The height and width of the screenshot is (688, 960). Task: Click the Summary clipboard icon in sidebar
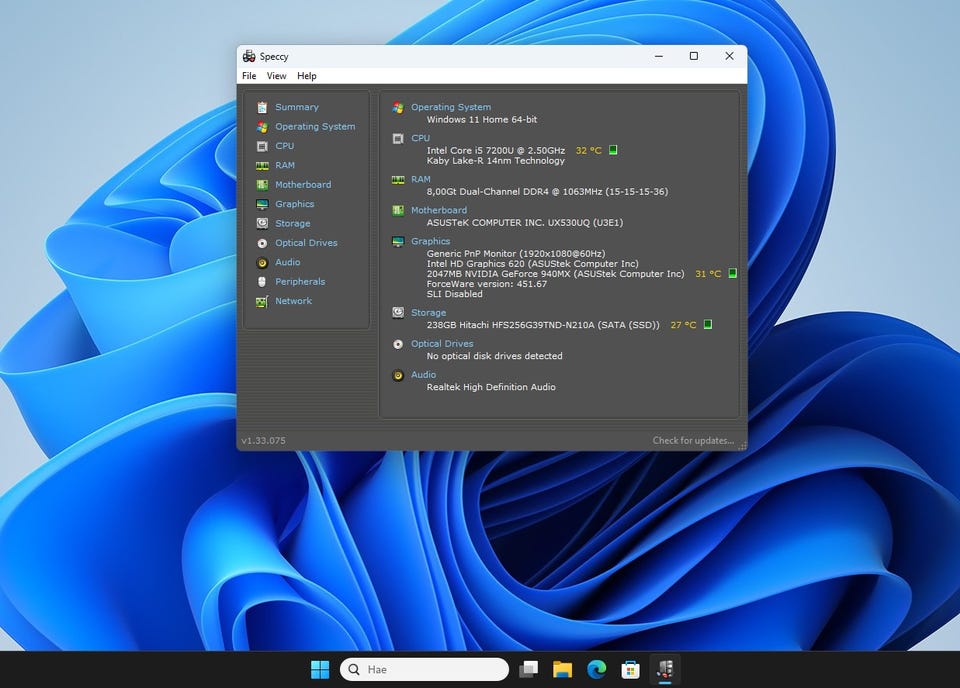pos(262,107)
